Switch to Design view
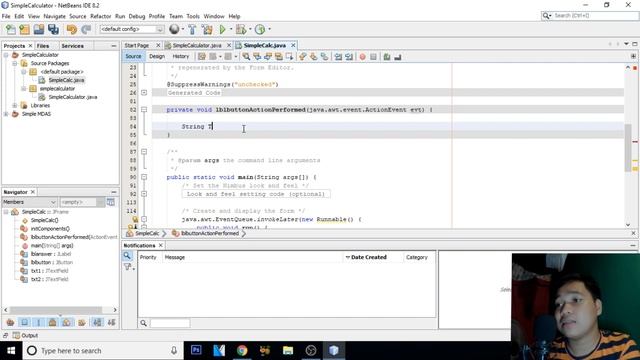Viewport: 640px width, 360px height. pyautogui.click(x=157, y=56)
